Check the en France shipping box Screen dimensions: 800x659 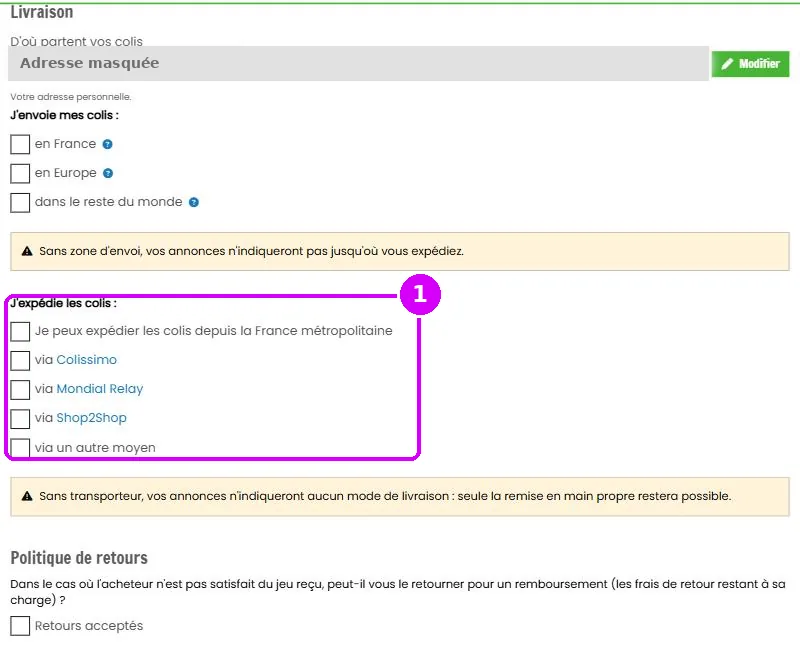coord(20,144)
